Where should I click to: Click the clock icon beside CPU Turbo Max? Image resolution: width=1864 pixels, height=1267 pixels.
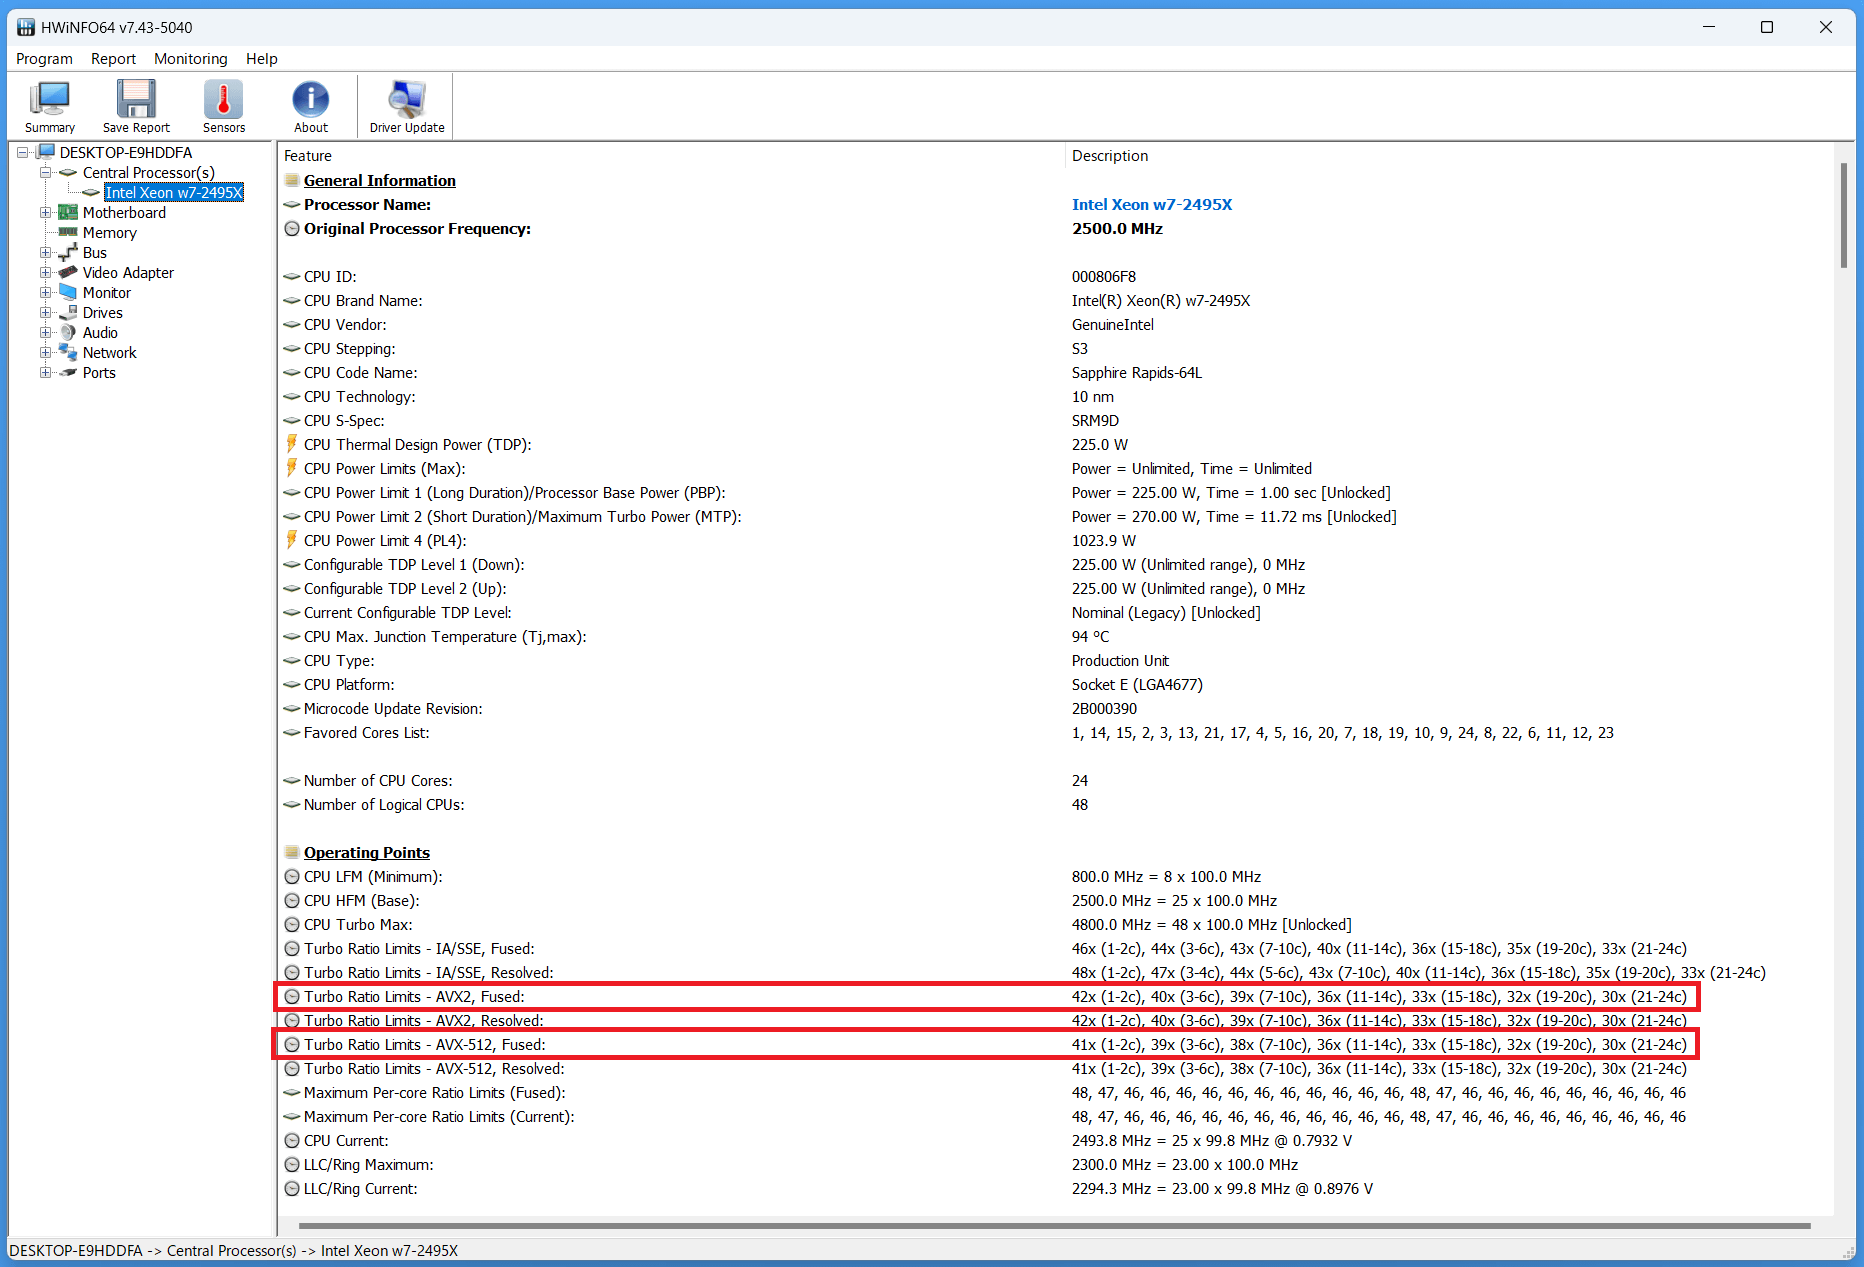(x=292, y=924)
